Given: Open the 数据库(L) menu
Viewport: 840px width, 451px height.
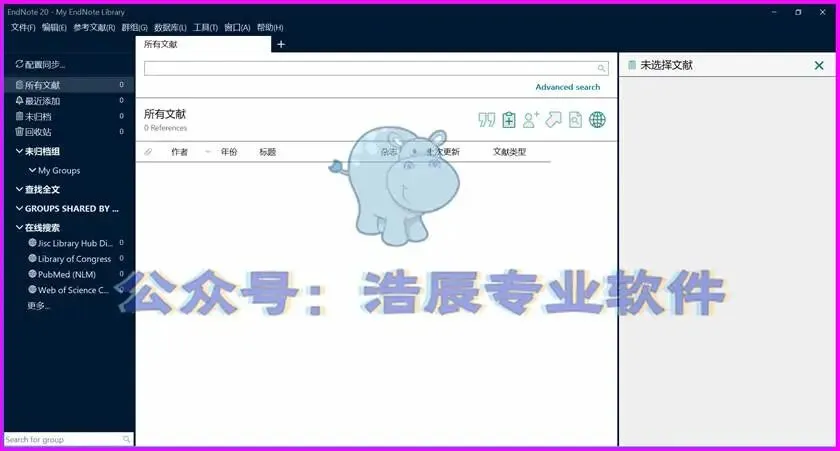Looking at the screenshot, I should coord(170,27).
